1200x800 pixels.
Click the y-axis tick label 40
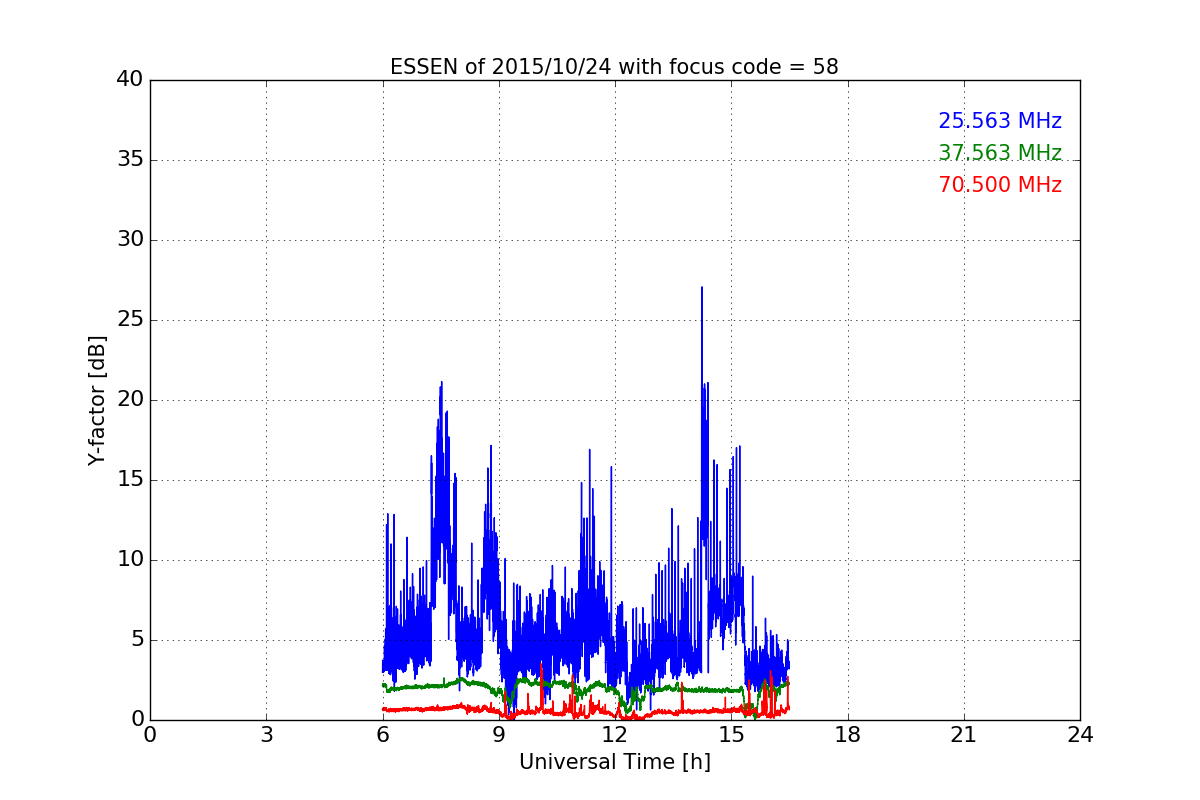(x=130, y=80)
